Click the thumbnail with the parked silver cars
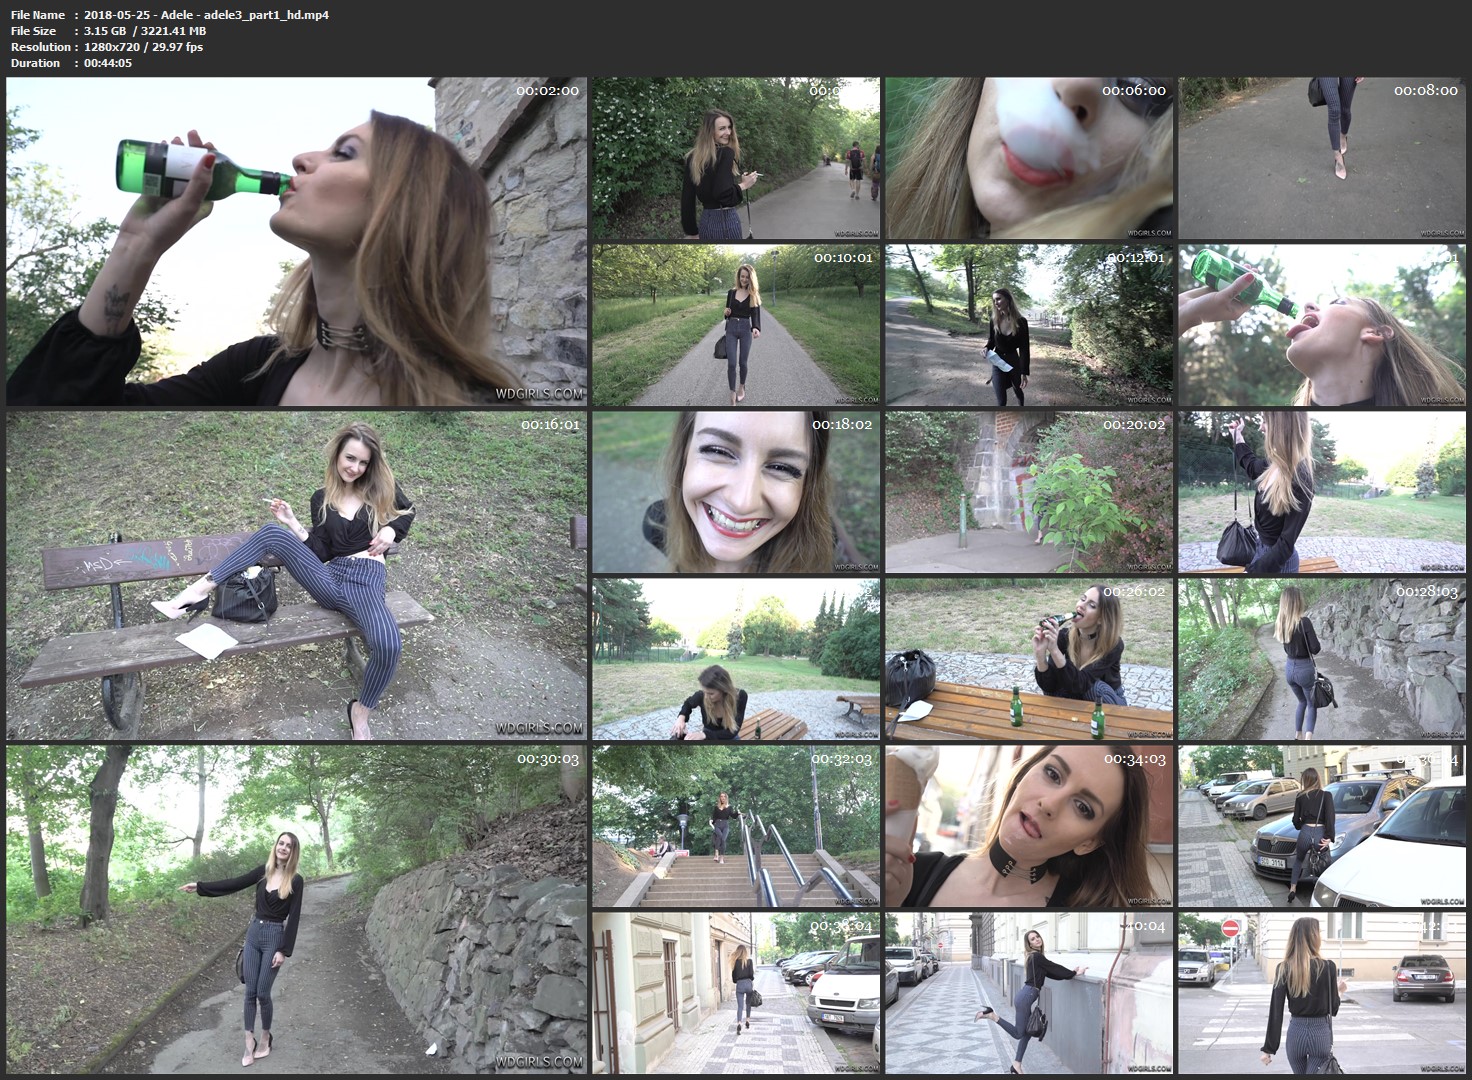 1321,826
